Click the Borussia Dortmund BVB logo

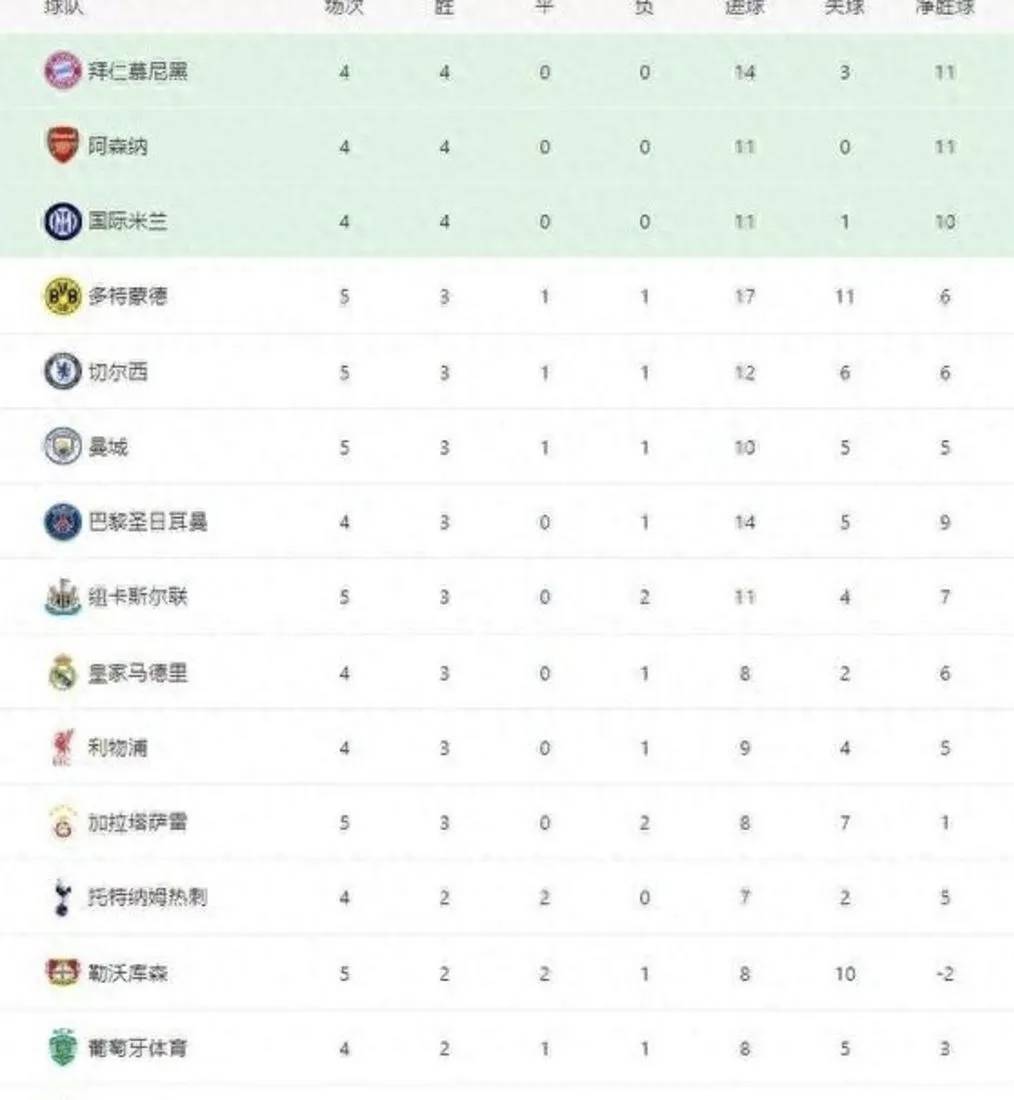[62, 297]
